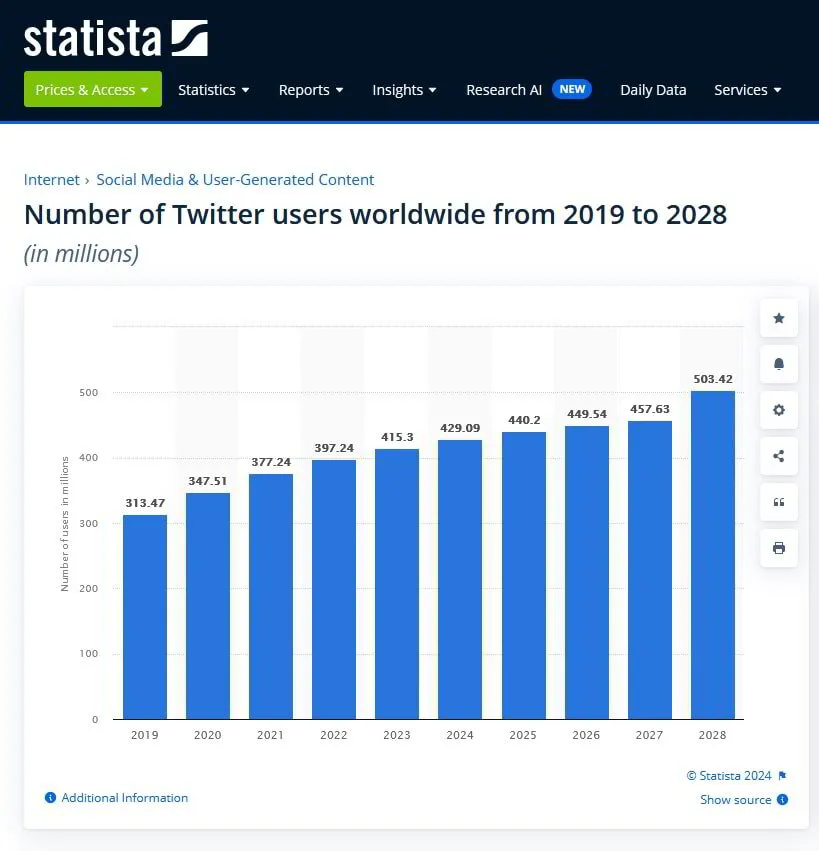
Task: Open Social Media & User-Generated Content category
Action: point(235,179)
